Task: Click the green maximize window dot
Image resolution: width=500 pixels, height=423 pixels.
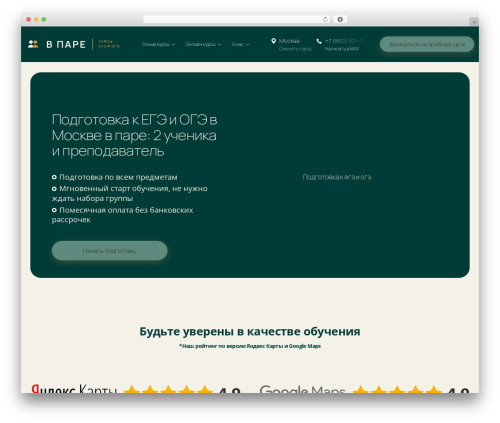Action: [x=44, y=19]
